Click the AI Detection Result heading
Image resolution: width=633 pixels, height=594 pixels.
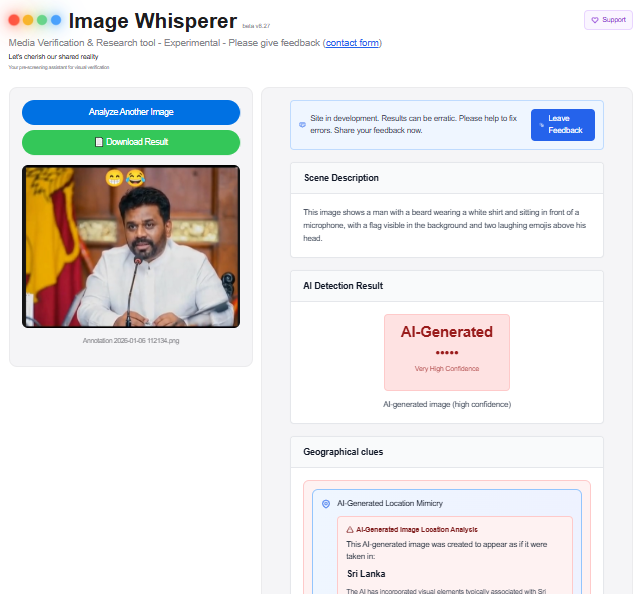click(x=343, y=285)
